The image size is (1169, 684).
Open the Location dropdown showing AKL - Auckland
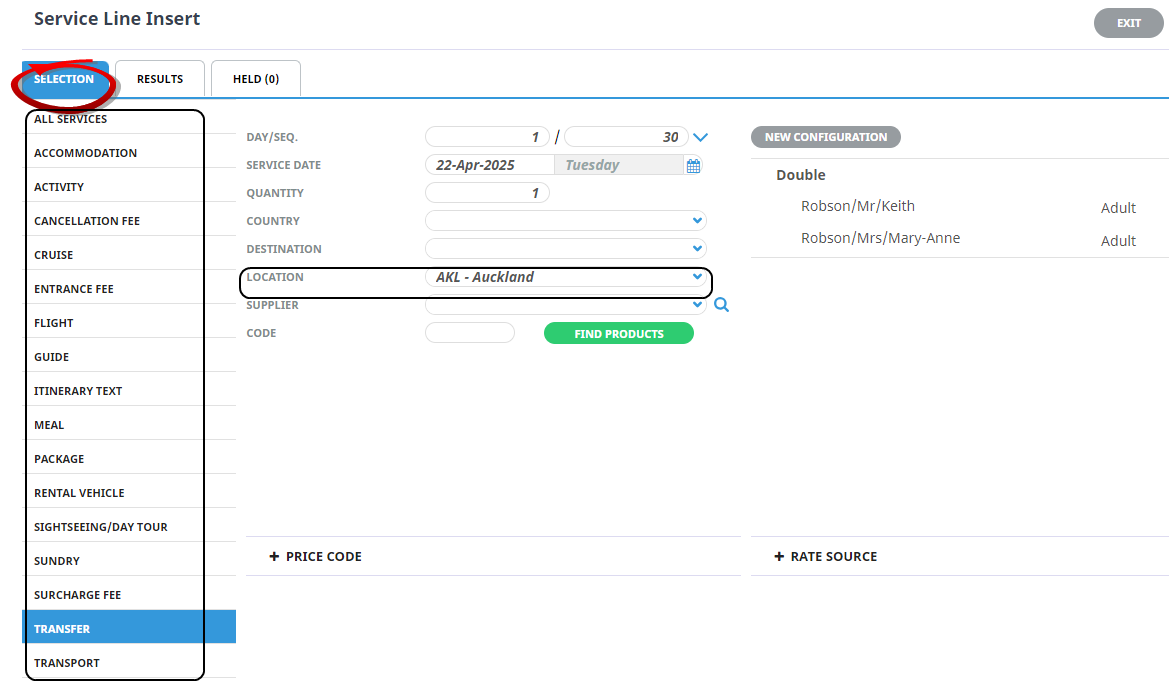[x=566, y=277]
